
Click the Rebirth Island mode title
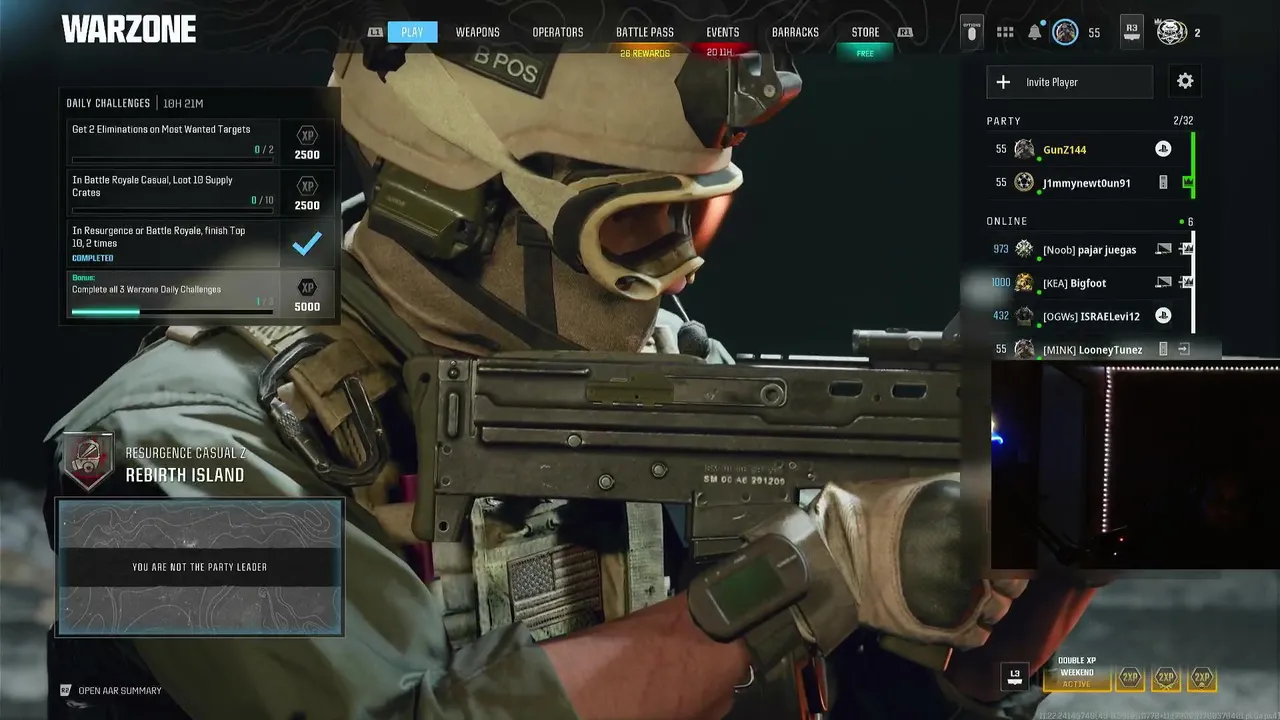click(185, 475)
